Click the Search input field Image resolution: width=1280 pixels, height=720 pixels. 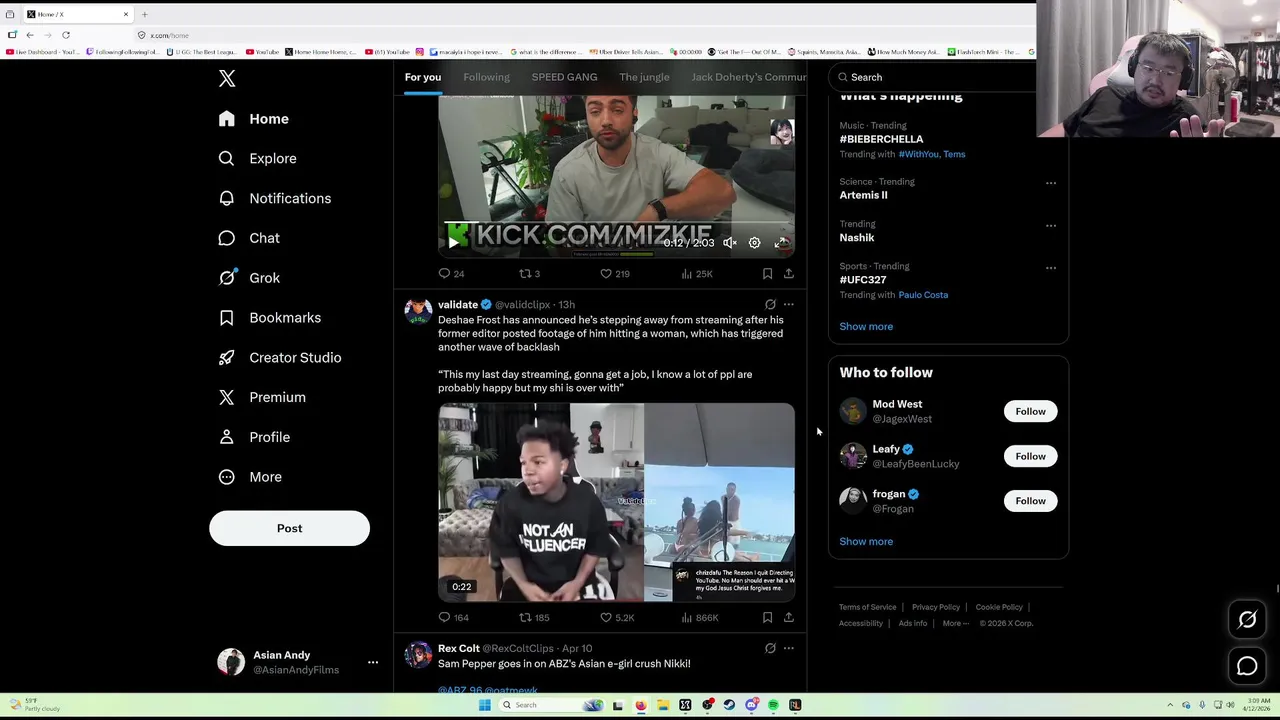click(x=935, y=77)
